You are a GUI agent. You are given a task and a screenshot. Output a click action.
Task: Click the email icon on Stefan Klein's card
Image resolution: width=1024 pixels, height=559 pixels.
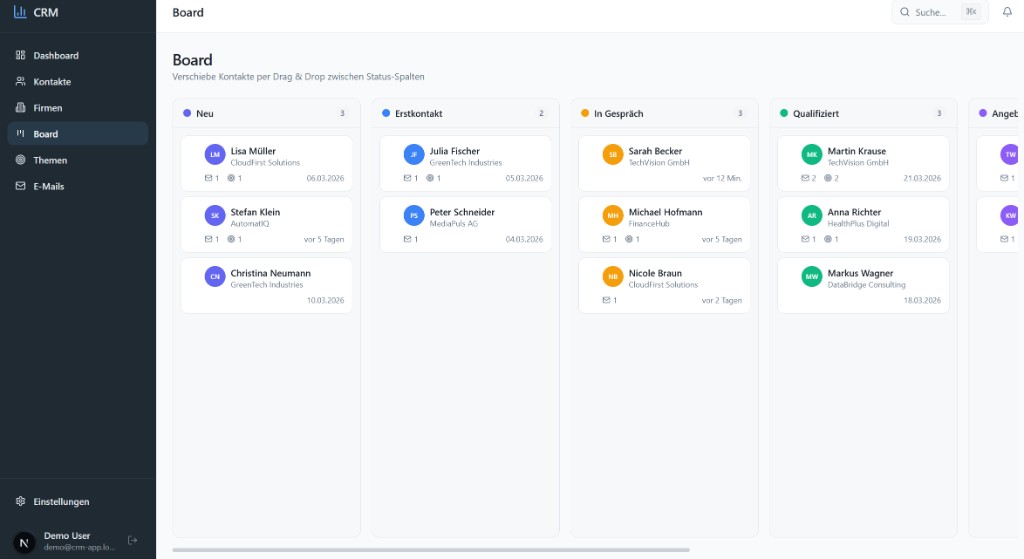coord(207,239)
